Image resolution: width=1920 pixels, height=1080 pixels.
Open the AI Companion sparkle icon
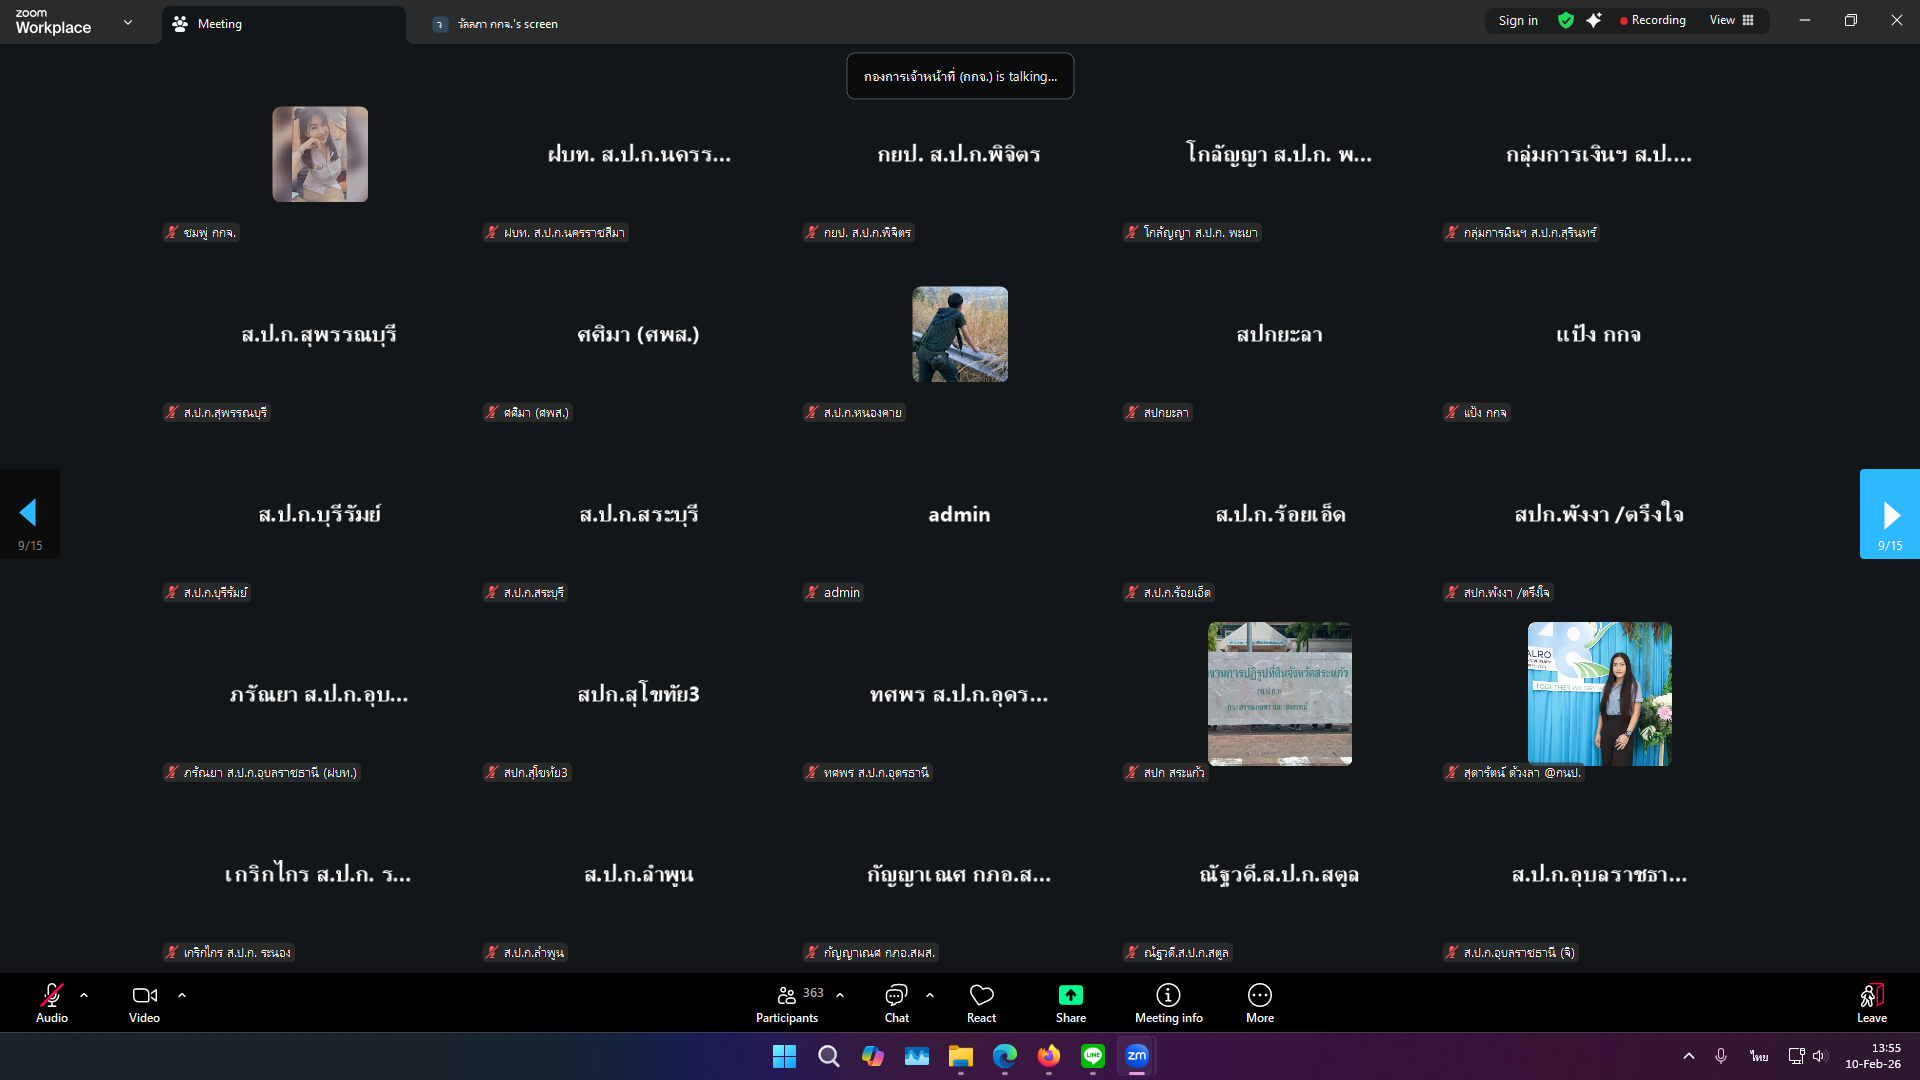(x=1594, y=21)
